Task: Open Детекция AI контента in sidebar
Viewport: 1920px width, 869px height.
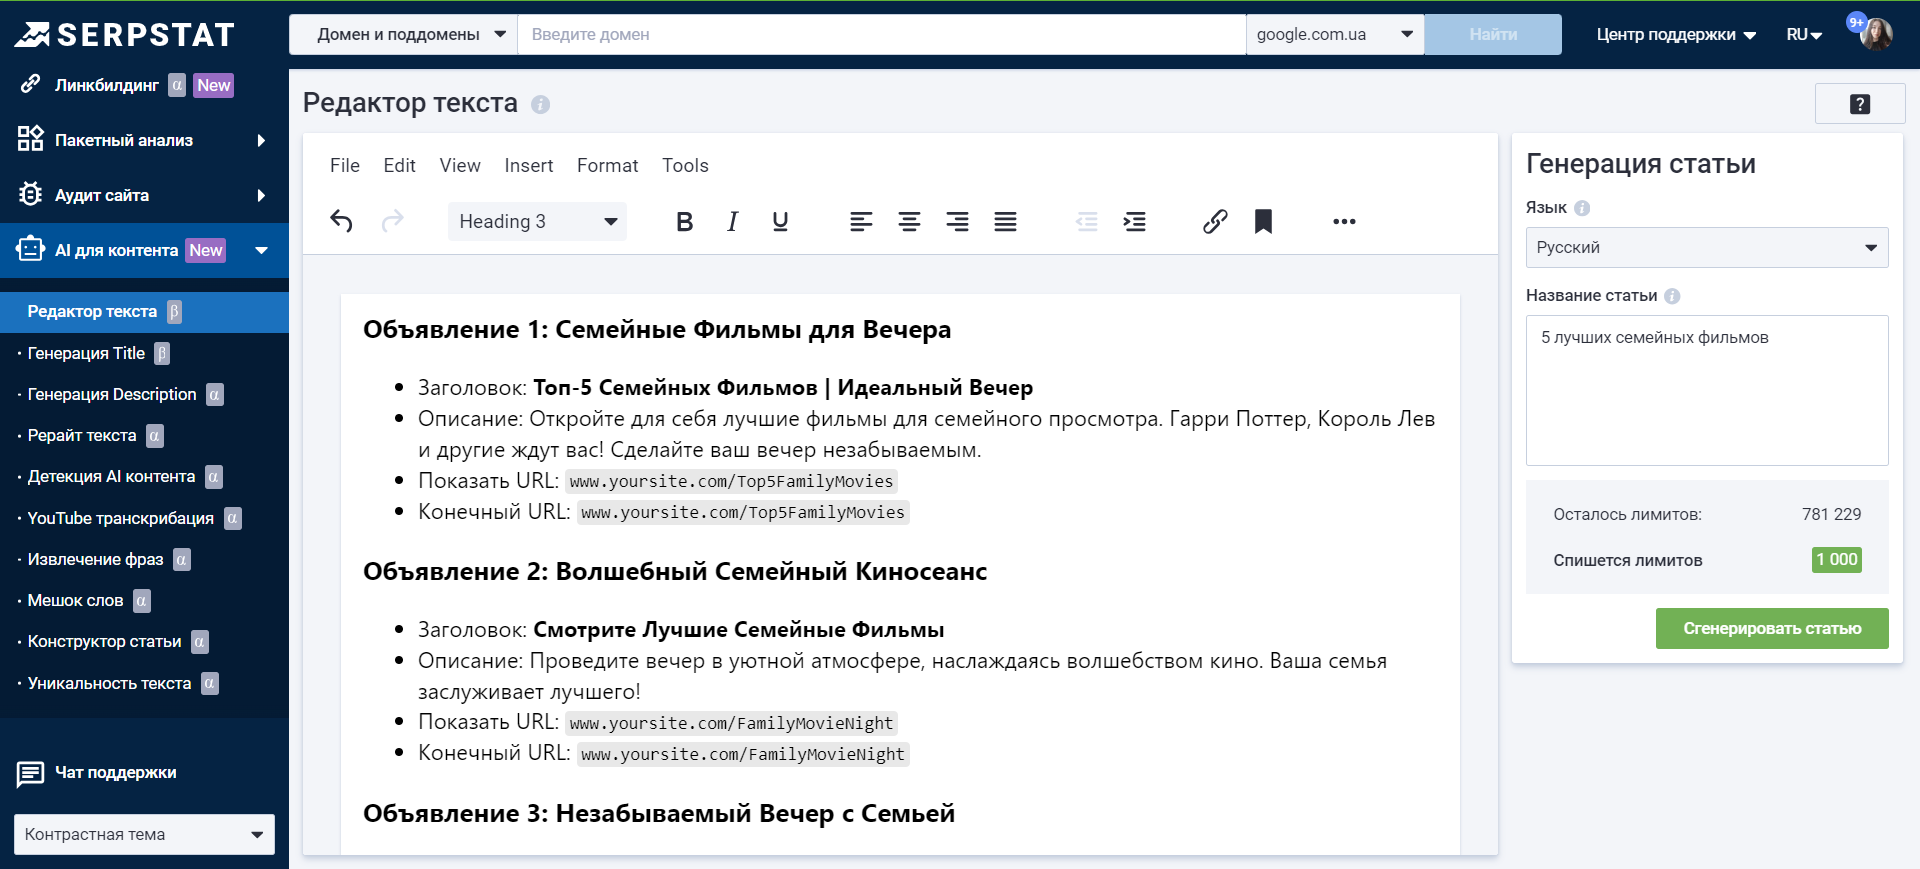Action: tap(111, 476)
